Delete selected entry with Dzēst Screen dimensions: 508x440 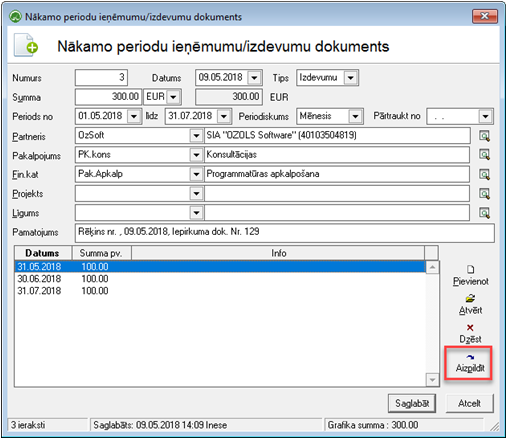click(470, 334)
